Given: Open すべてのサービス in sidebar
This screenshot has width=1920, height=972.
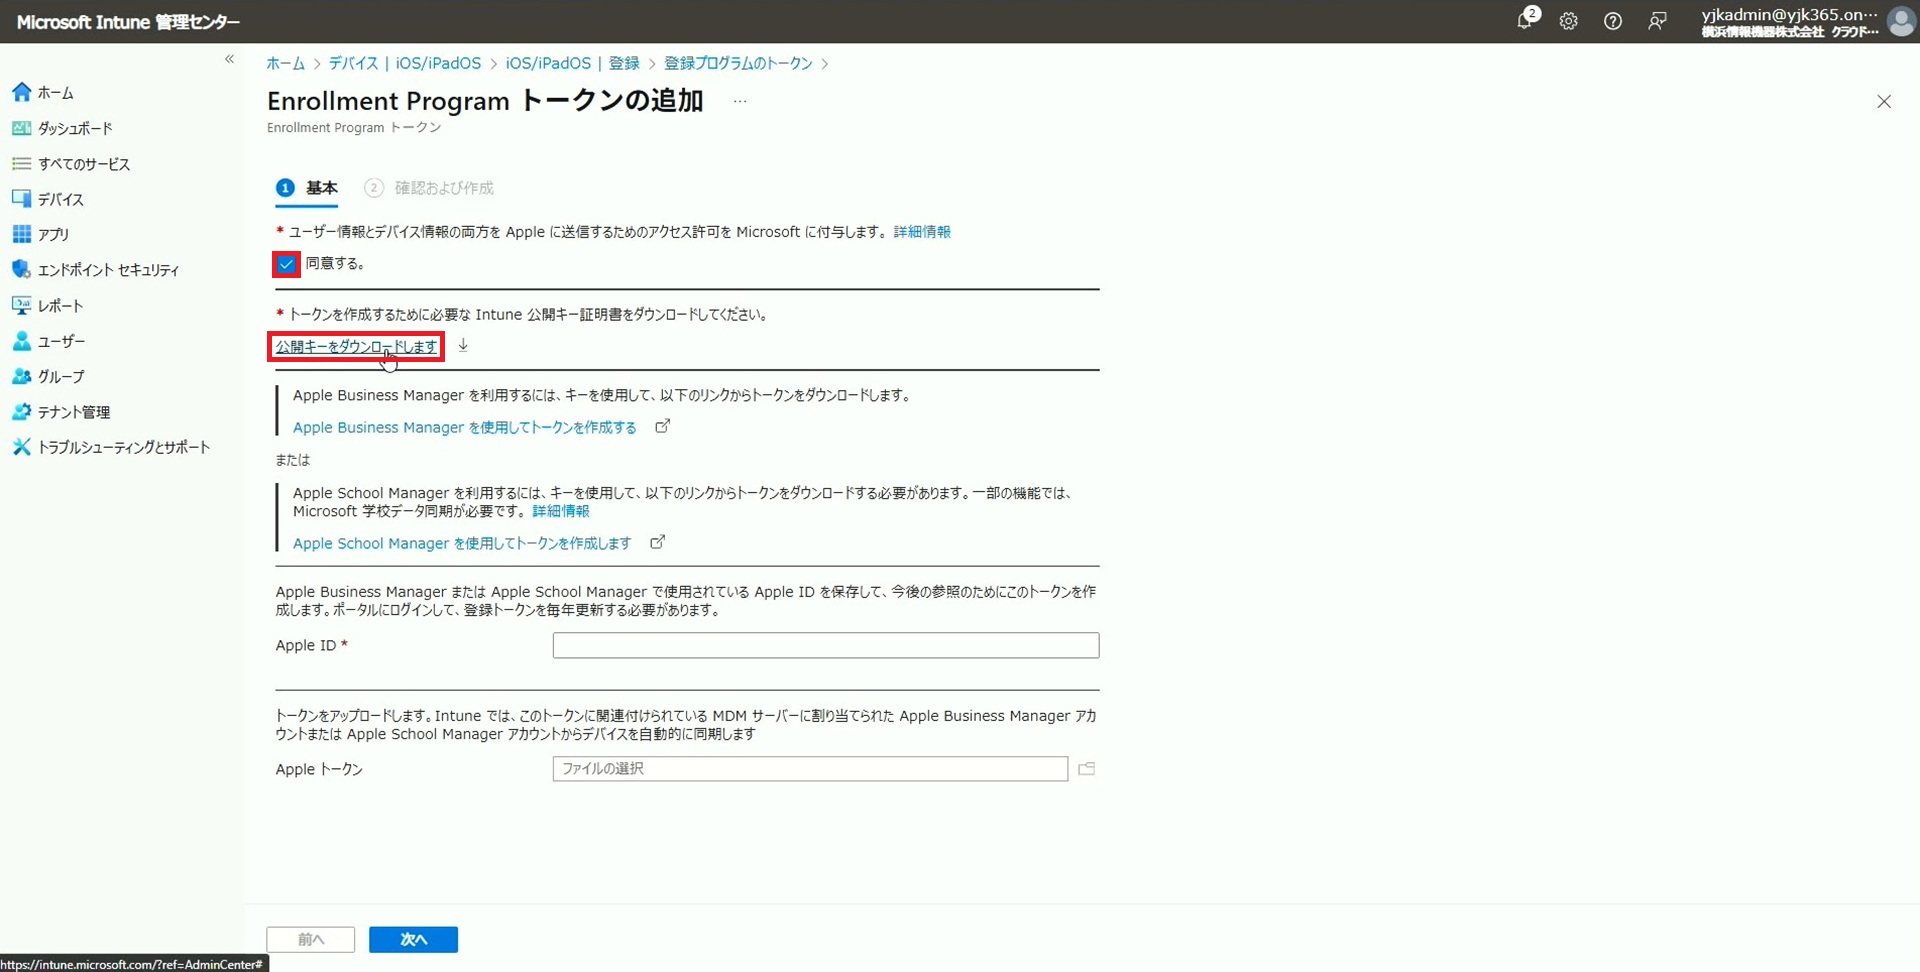Looking at the screenshot, I should (71, 164).
